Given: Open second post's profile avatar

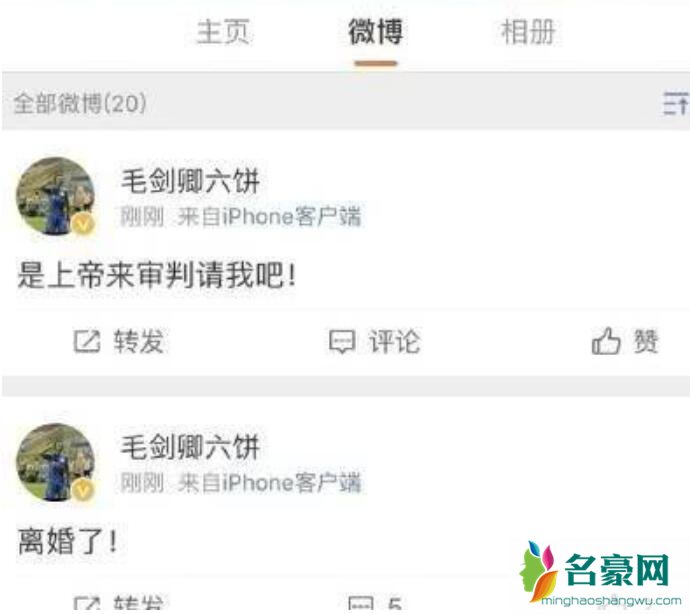Looking at the screenshot, I should tap(55, 463).
